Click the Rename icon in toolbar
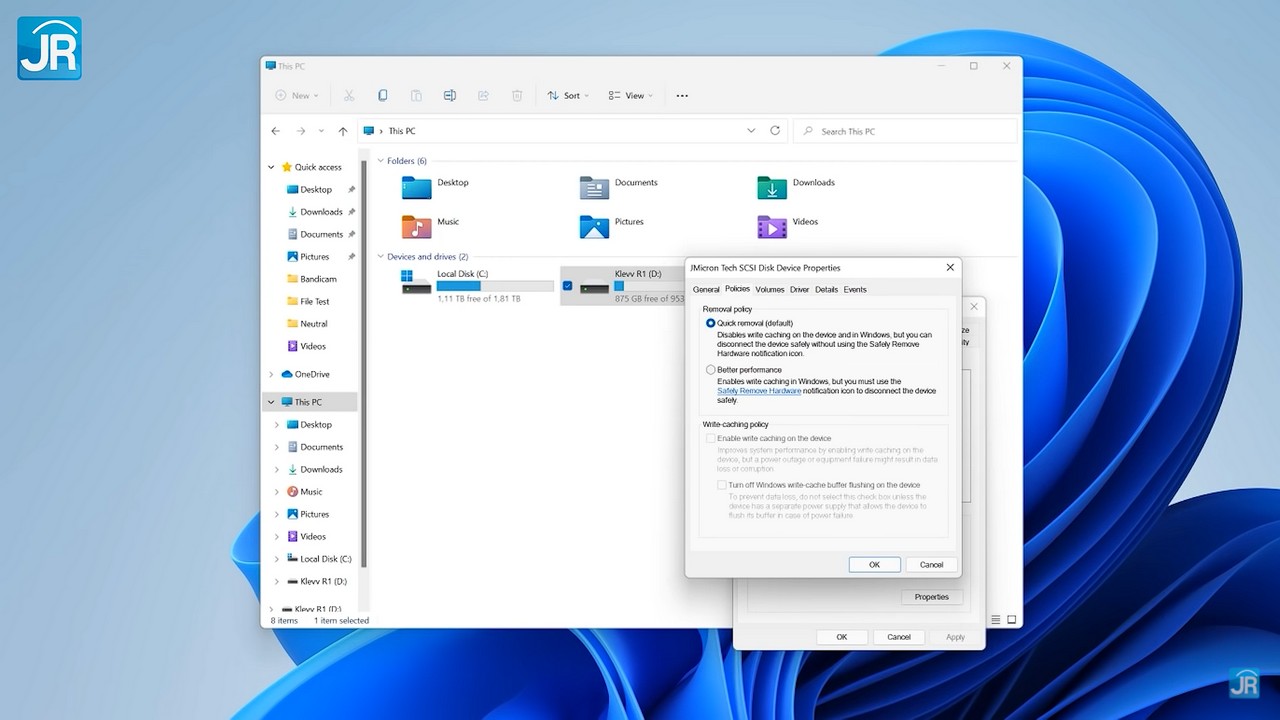The width and height of the screenshot is (1280, 720). coord(449,96)
